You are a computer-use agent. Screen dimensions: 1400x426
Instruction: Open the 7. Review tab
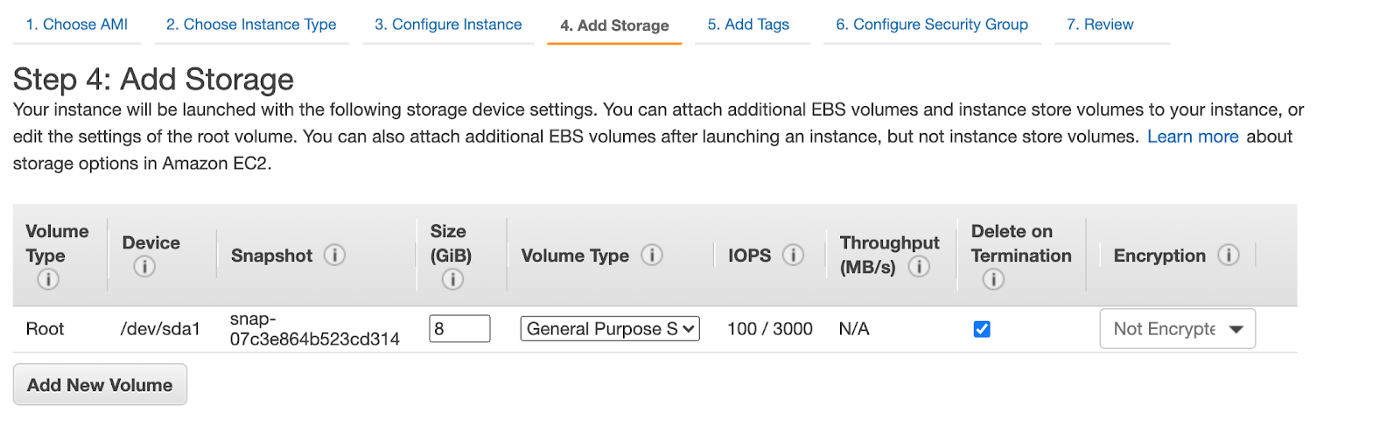coord(1100,24)
